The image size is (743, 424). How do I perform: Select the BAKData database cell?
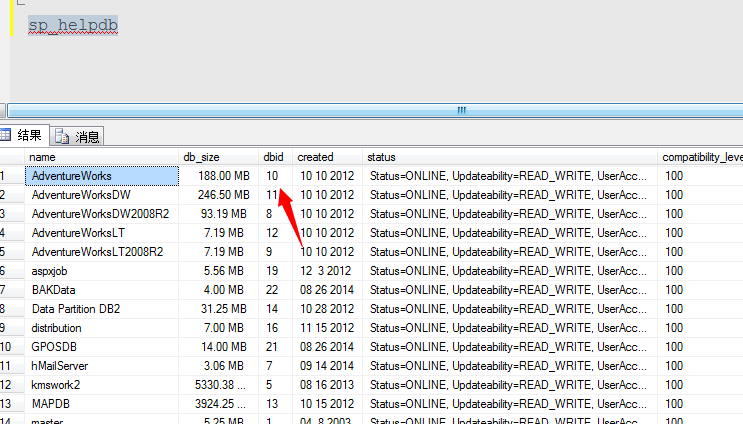pos(102,290)
